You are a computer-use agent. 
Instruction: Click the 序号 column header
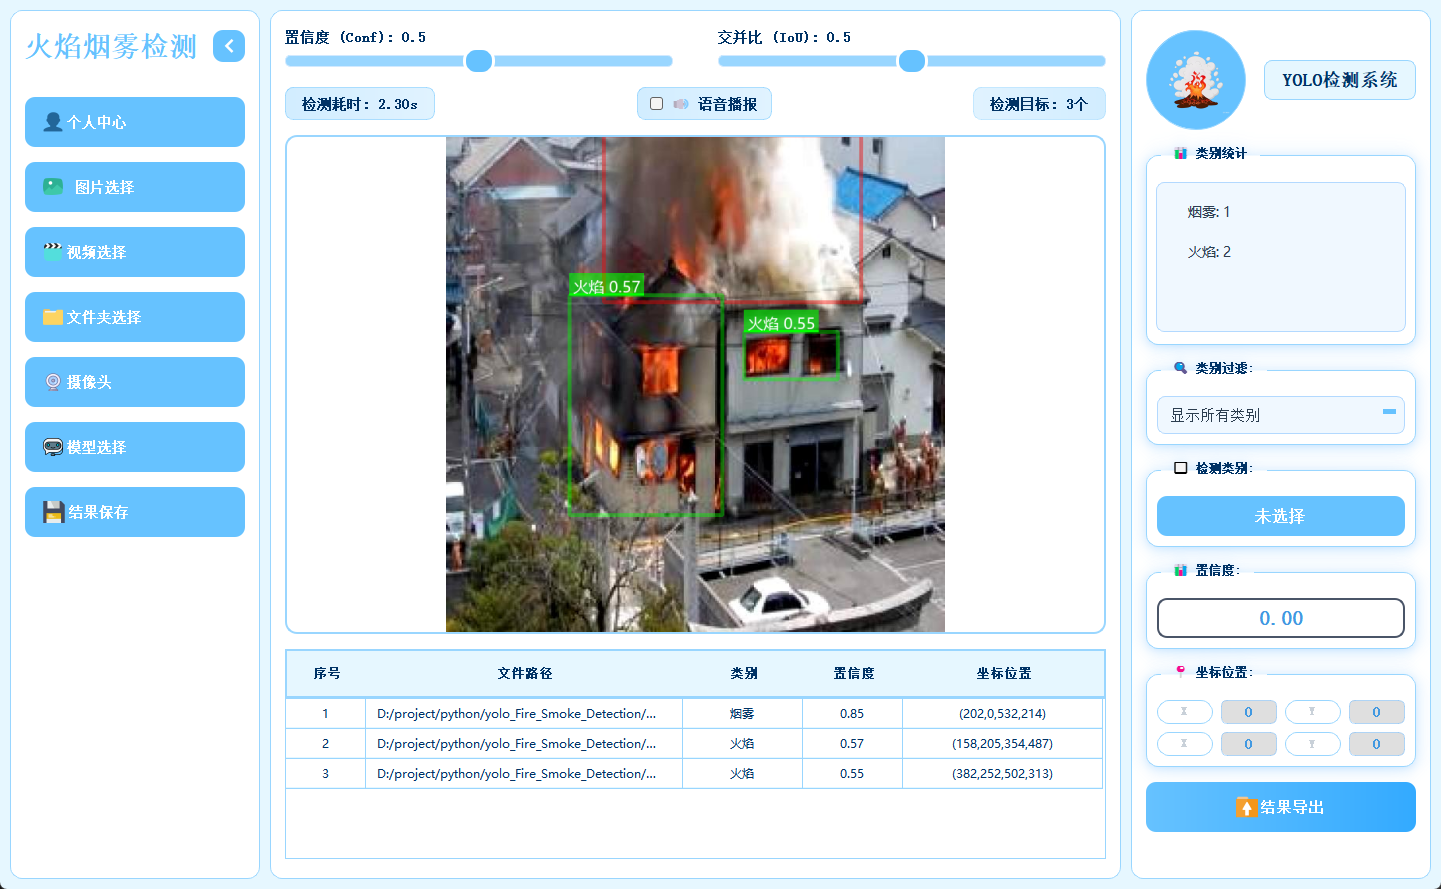pyautogui.click(x=327, y=673)
